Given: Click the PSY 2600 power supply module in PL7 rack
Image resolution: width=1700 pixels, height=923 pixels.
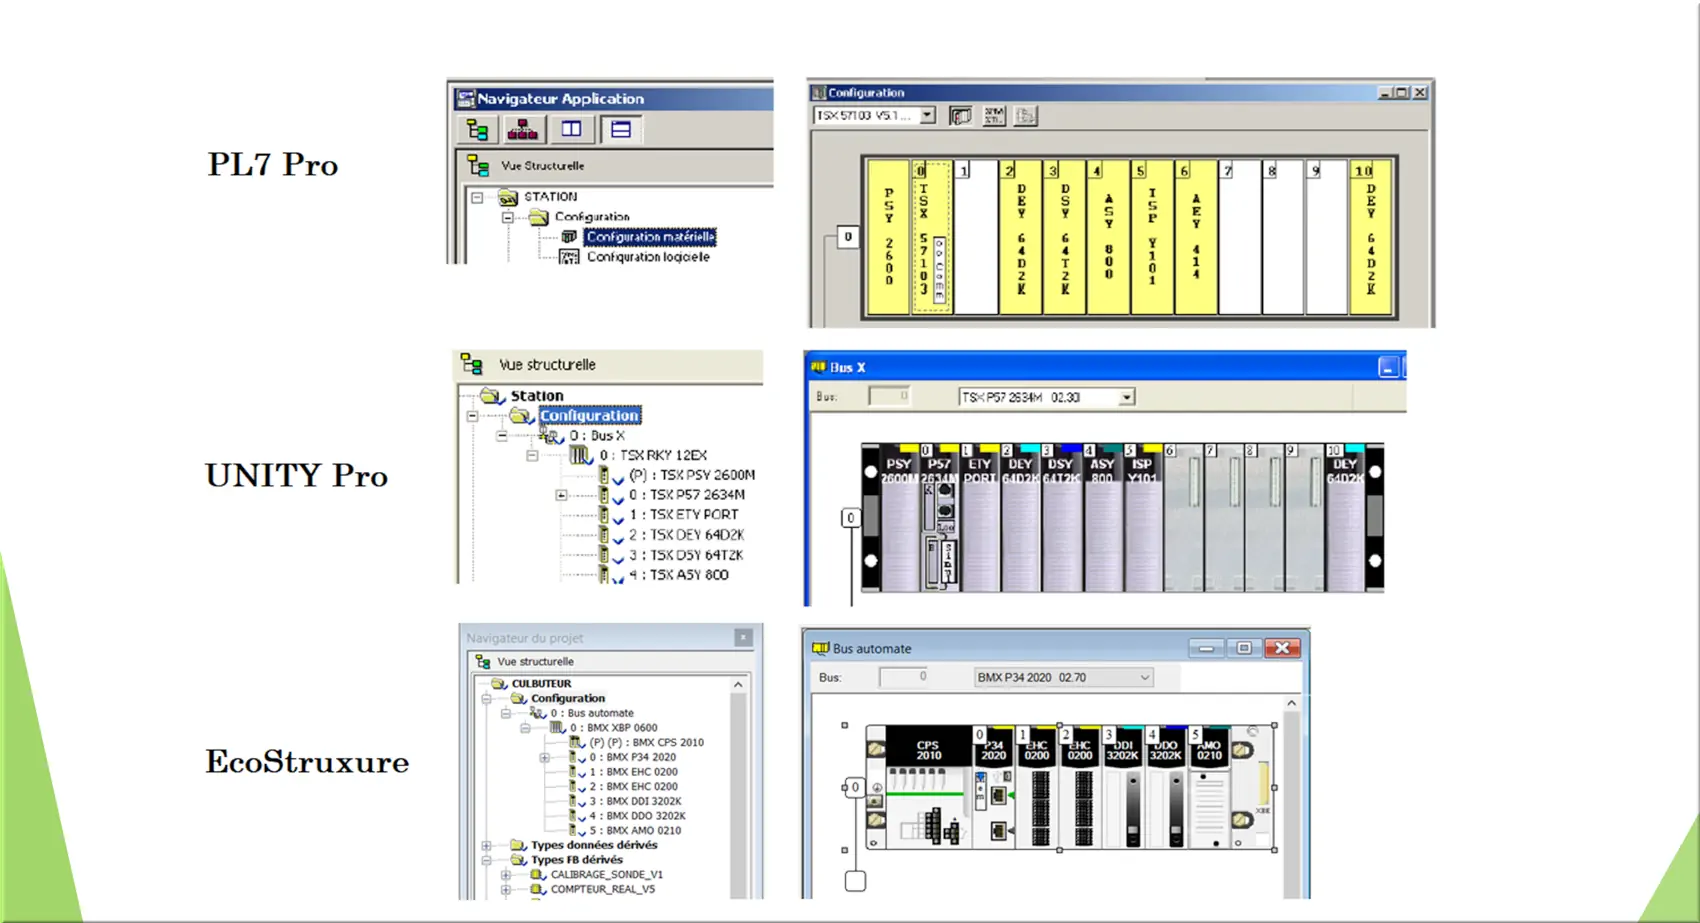Looking at the screenshot, I should click(x=888, y=238).
